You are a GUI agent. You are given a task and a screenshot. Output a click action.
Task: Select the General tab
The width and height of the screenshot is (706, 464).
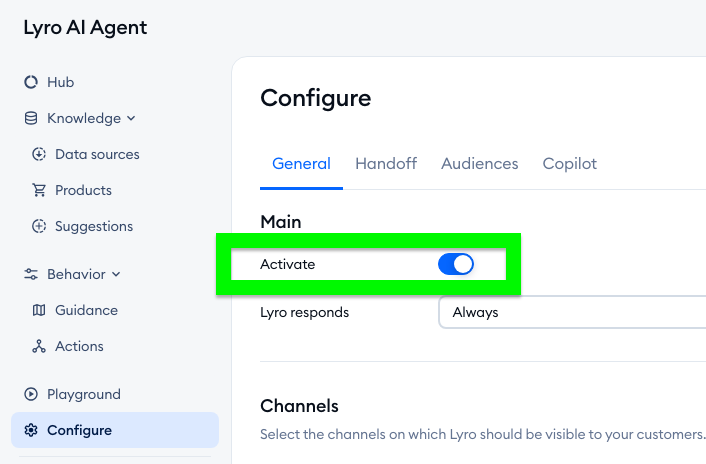click(301, 164)
